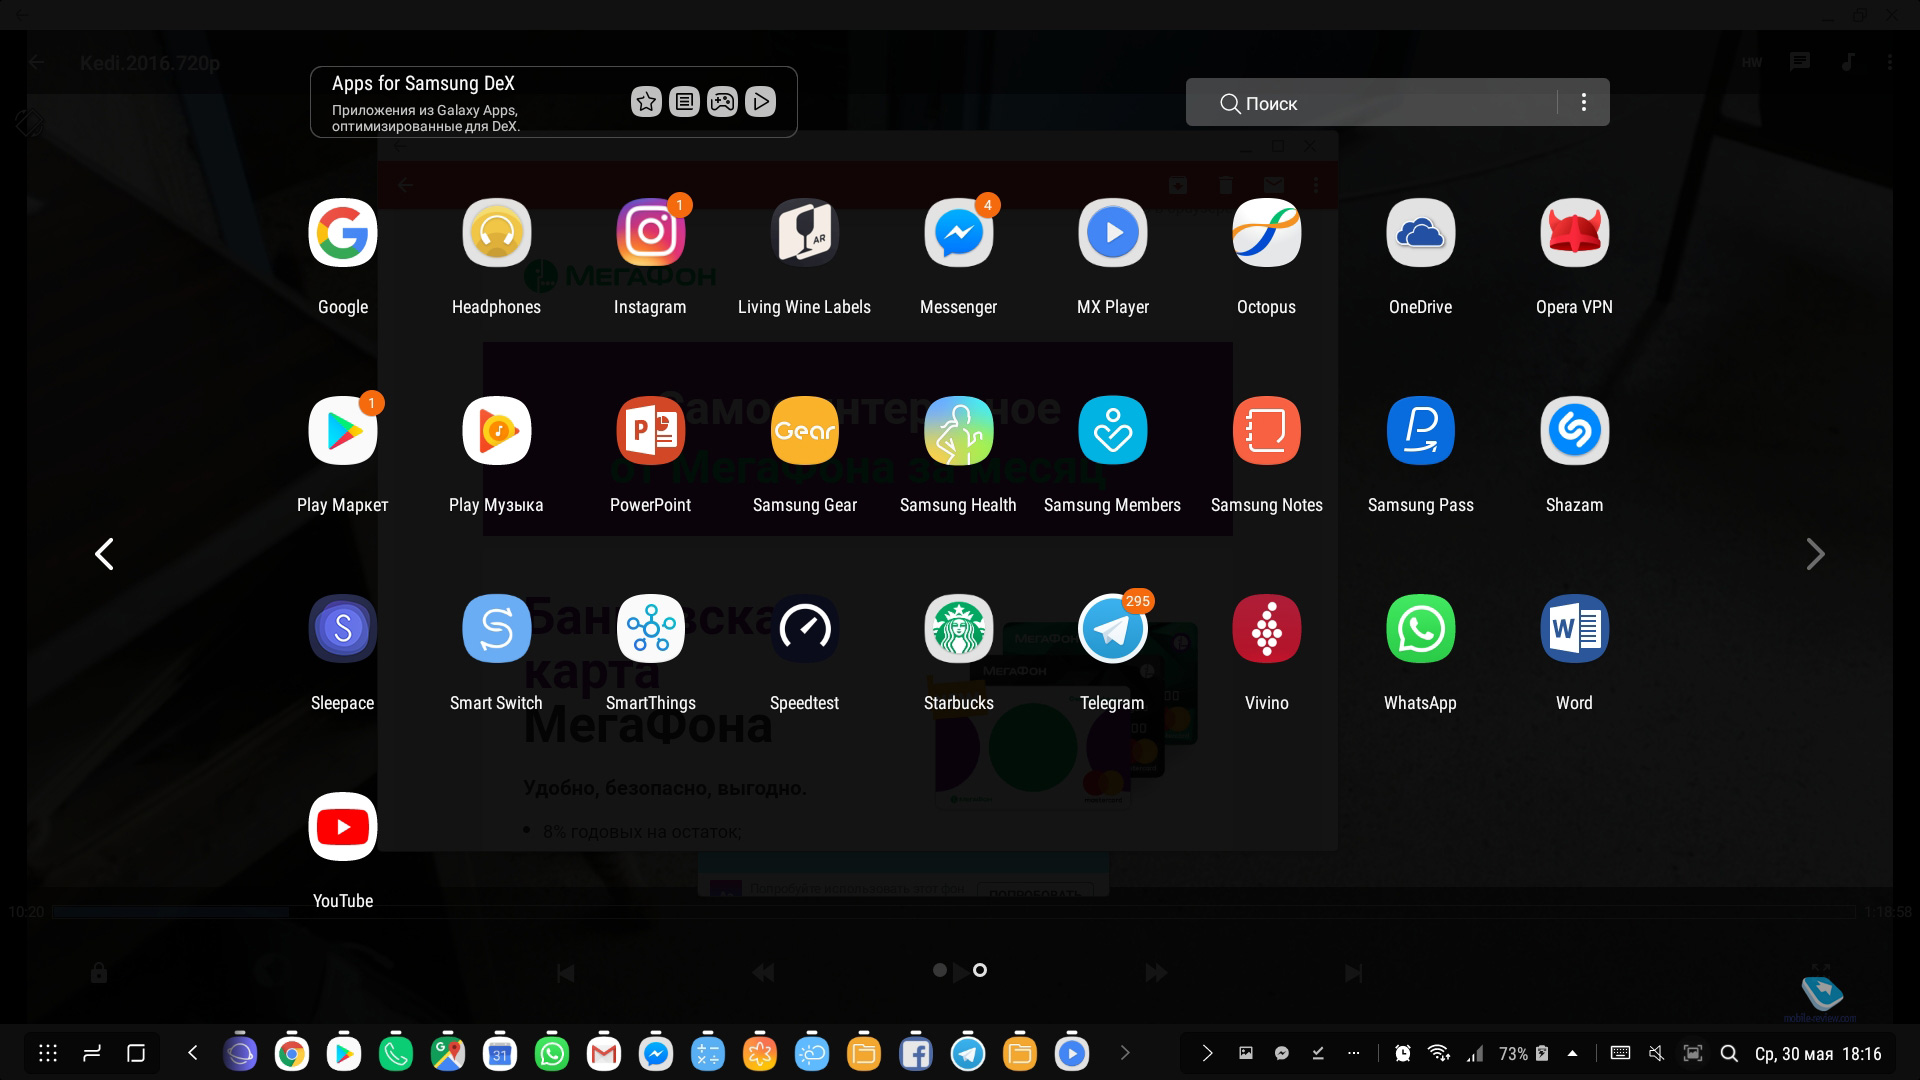This screenshot has width=1920, height=1080.
Task: Open Samsung Internet from taskbar
Action: point(240,1053)
